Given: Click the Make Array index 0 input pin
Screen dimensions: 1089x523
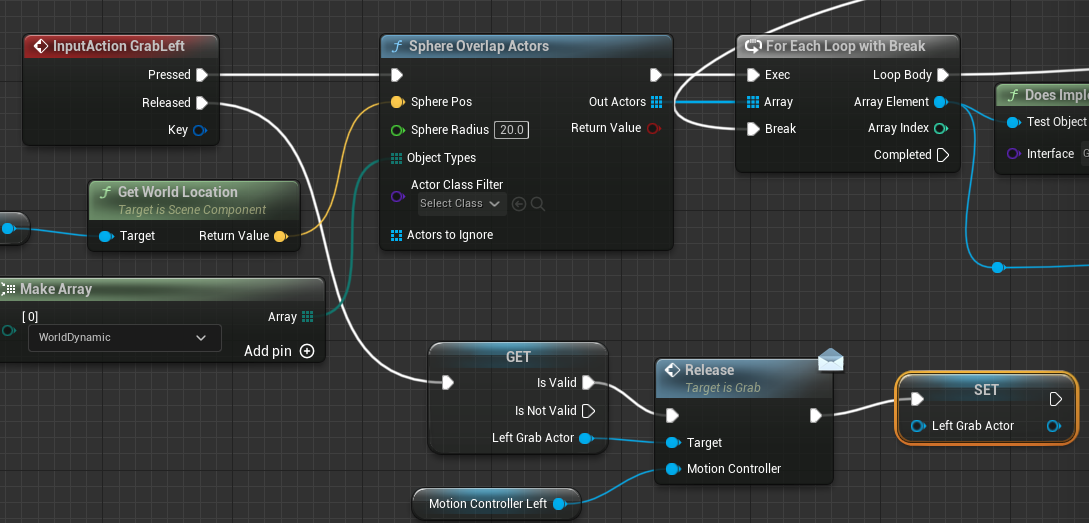Looking at the screenshot, I should click(8, 331).
